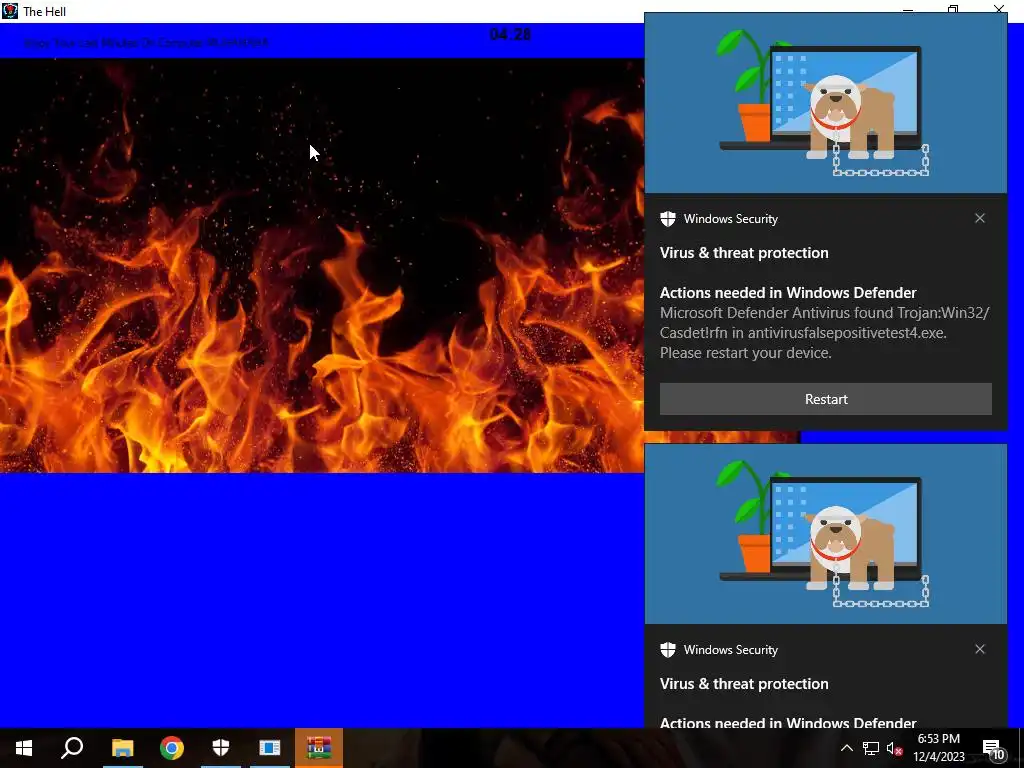
Task: Launch Google Chrome from taskbar
Action: 172,748
